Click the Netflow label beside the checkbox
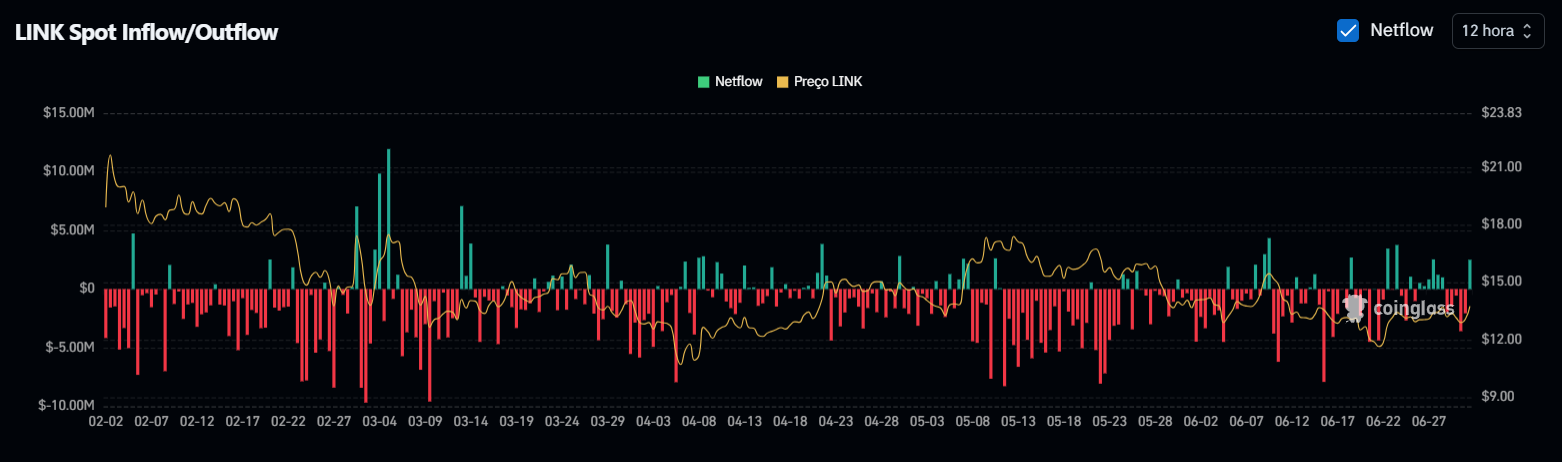The width and height of the screenshot is (1562, 462). pos(1401,30)
